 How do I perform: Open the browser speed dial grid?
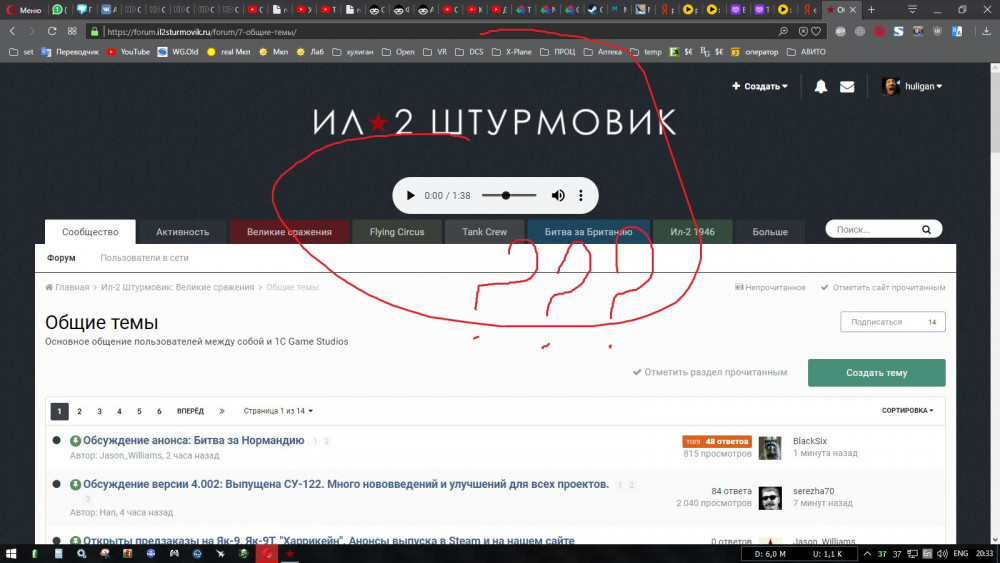(72, 31)
